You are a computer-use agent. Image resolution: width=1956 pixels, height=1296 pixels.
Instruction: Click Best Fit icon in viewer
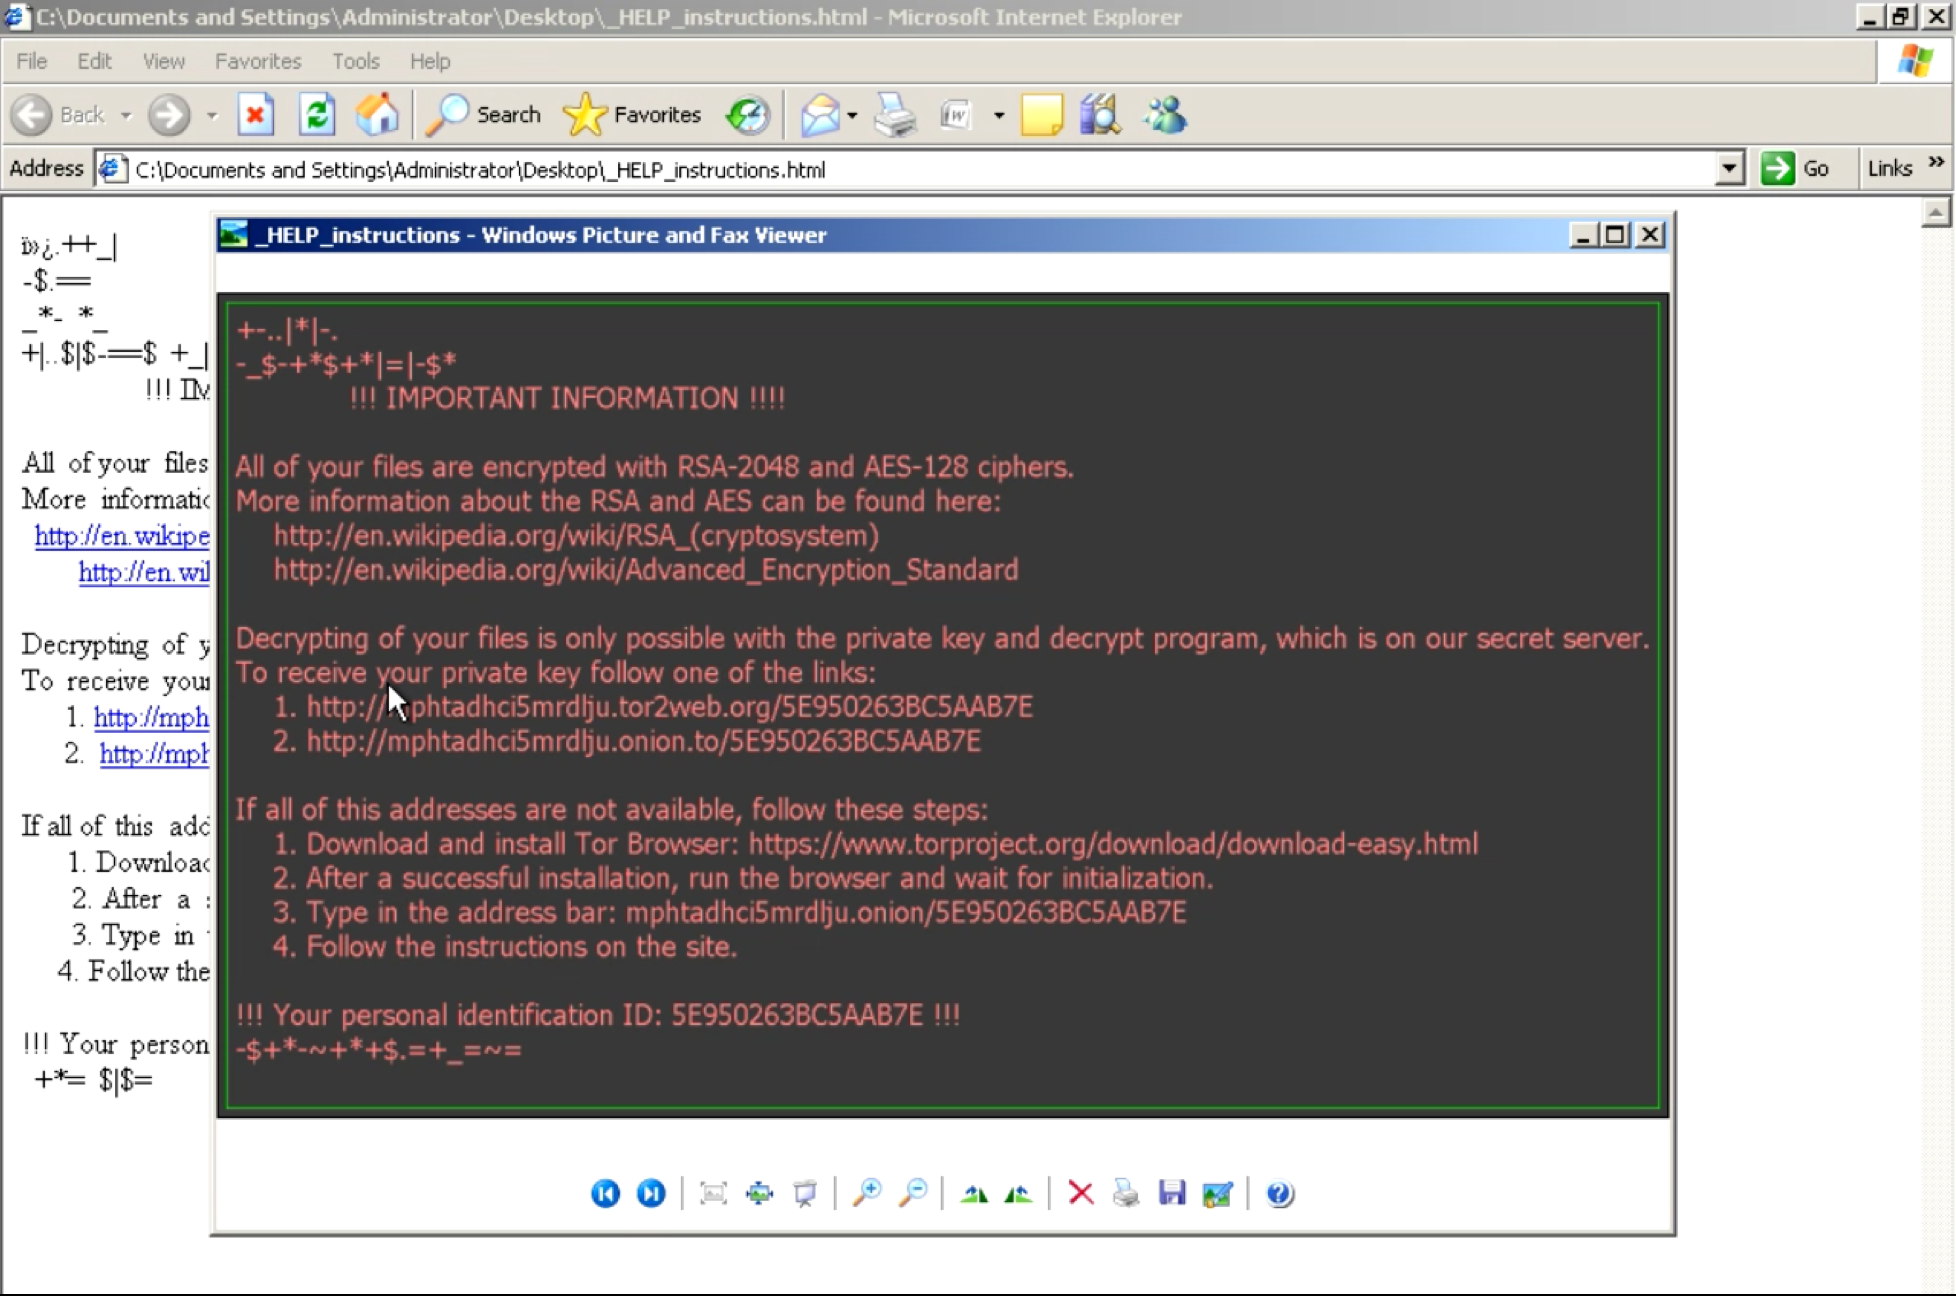[x=713, y=1193]
